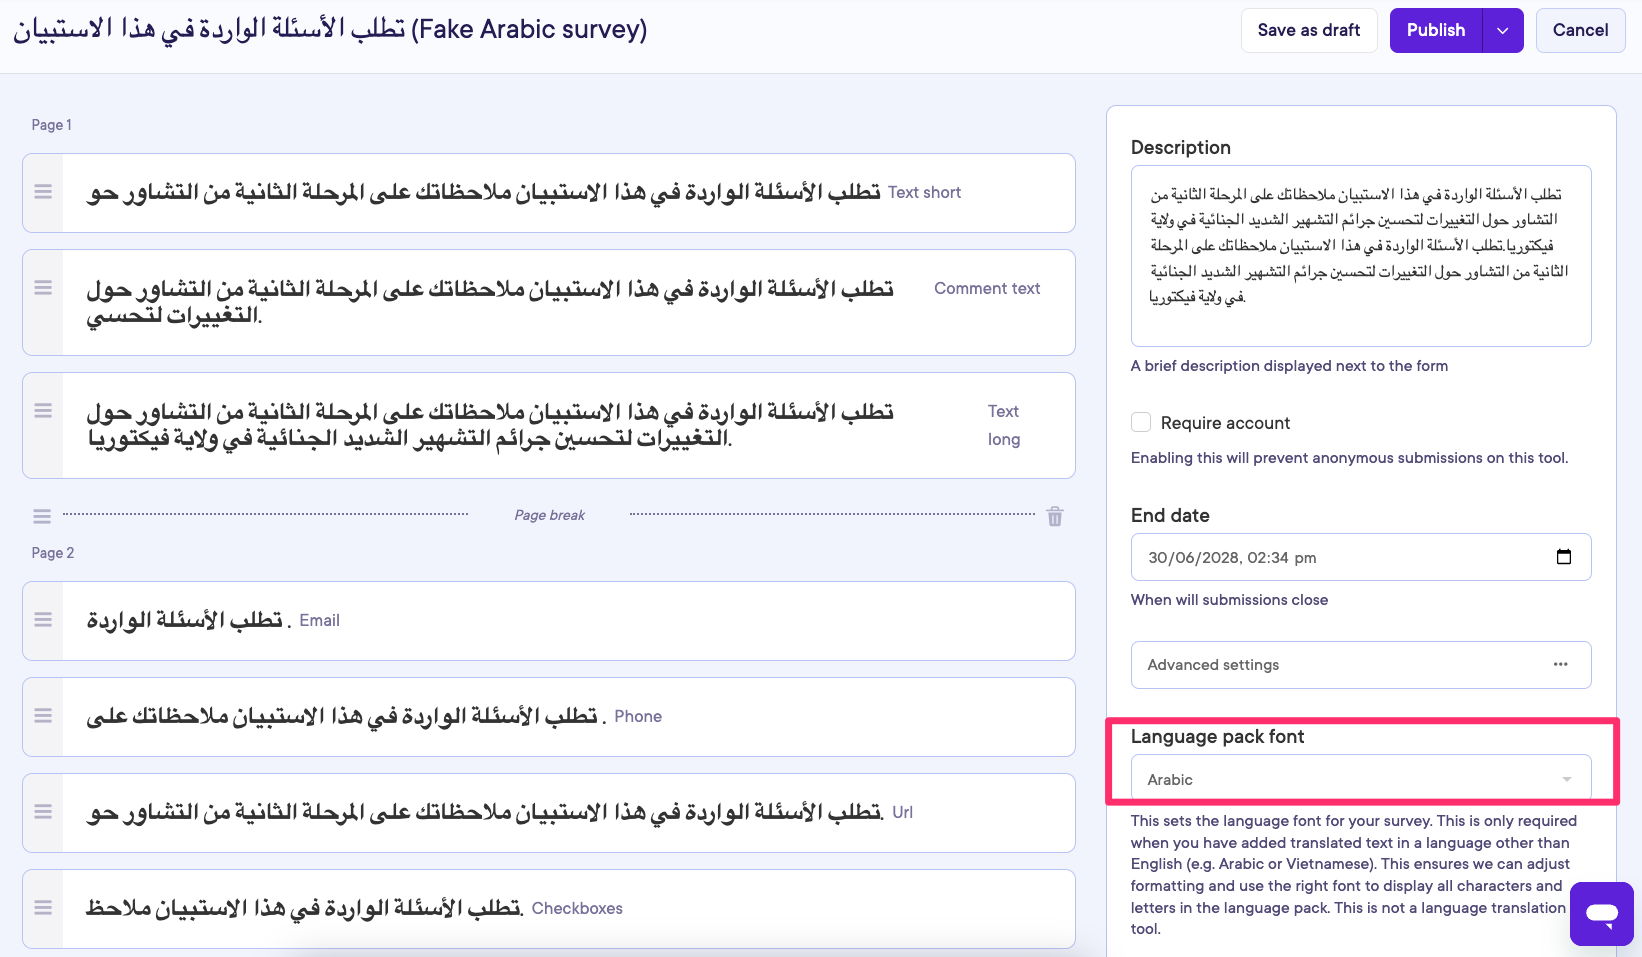
Task: Click the drag handle on the Checkboxes question
Action: 42,907
